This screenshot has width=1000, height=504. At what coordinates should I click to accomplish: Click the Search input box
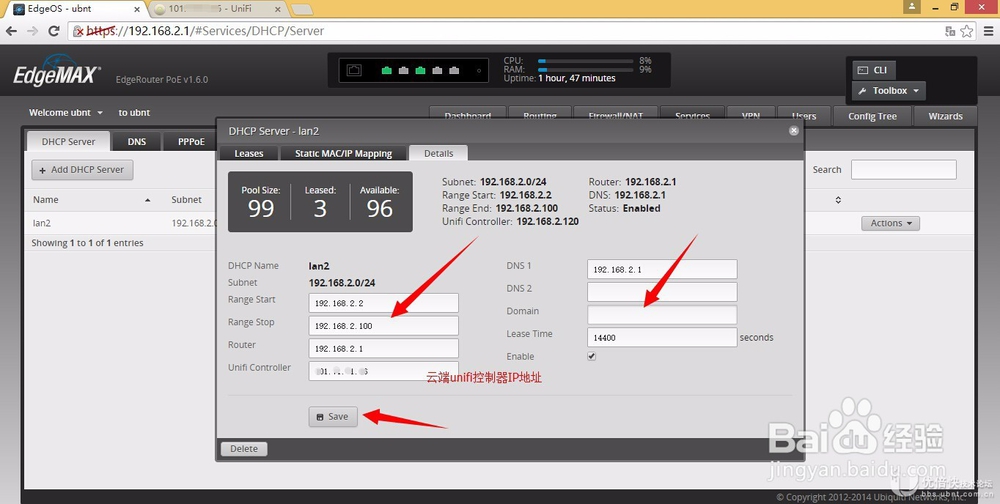904,170
